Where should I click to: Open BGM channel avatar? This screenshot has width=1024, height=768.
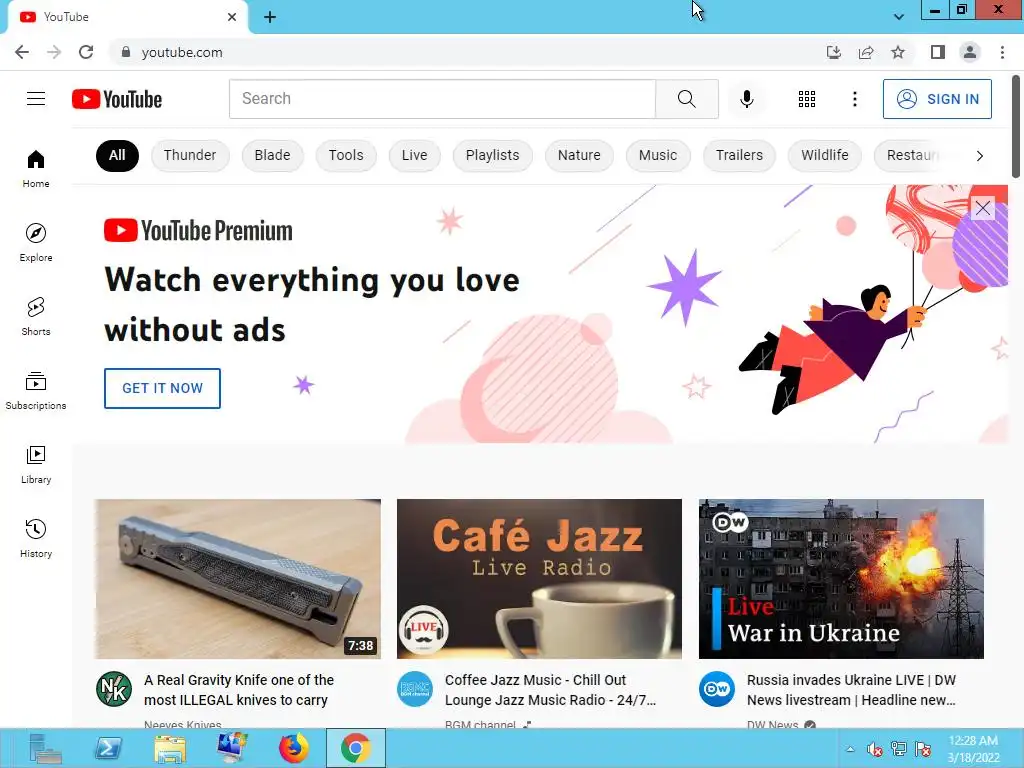(415, 689)
